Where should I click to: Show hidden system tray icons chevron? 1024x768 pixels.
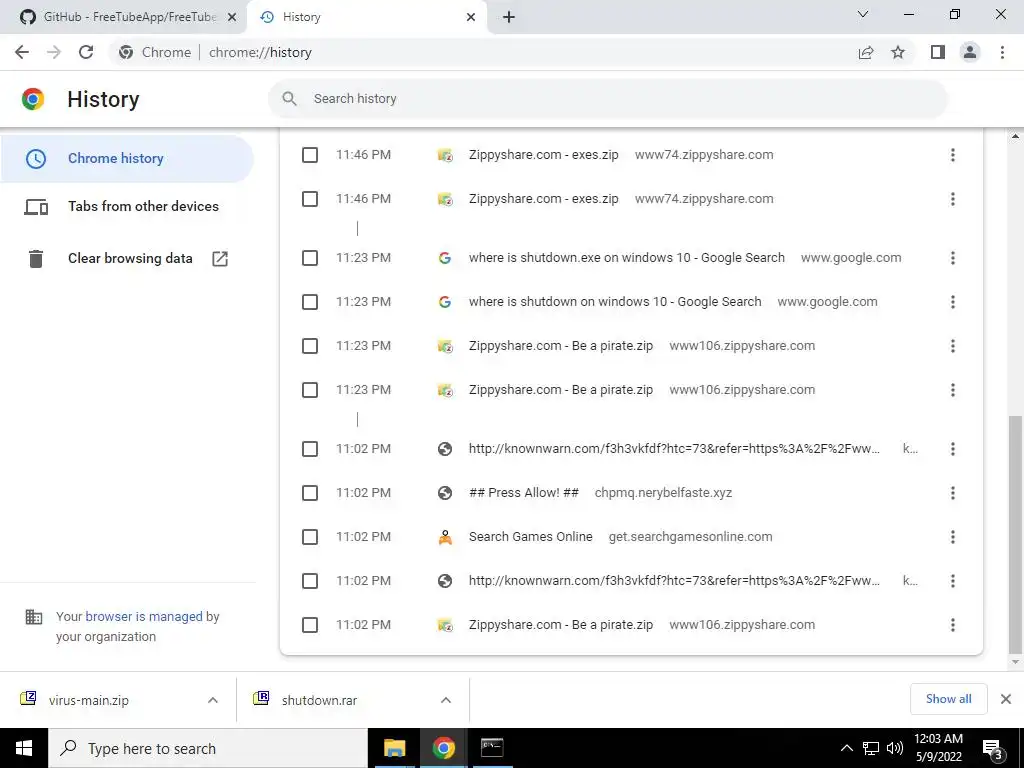point(846,748)
